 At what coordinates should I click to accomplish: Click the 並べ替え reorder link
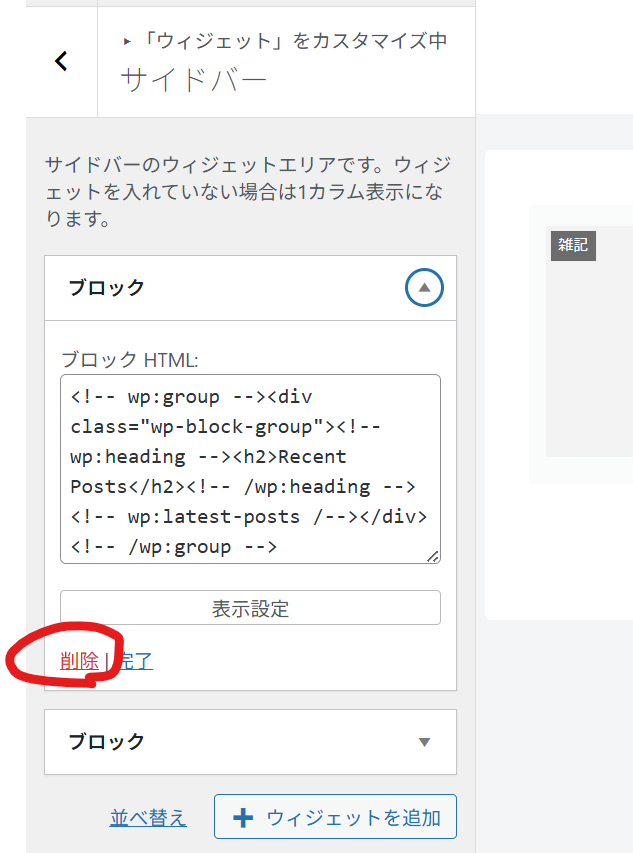pos(148,818)
